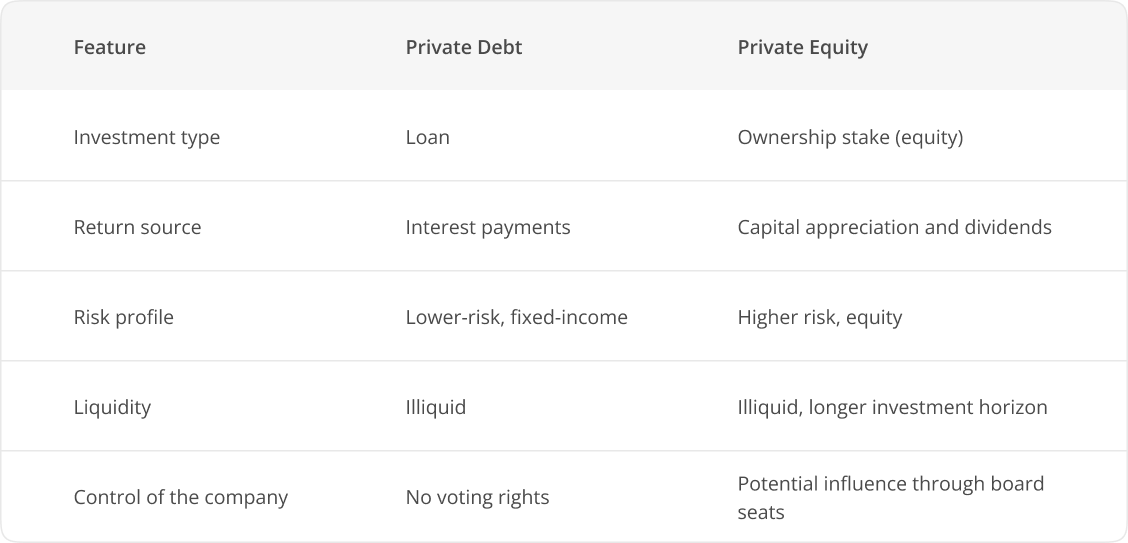Click the Feature column header
This screenshot has height=543, width=1128.
click(x=109, y=47)
